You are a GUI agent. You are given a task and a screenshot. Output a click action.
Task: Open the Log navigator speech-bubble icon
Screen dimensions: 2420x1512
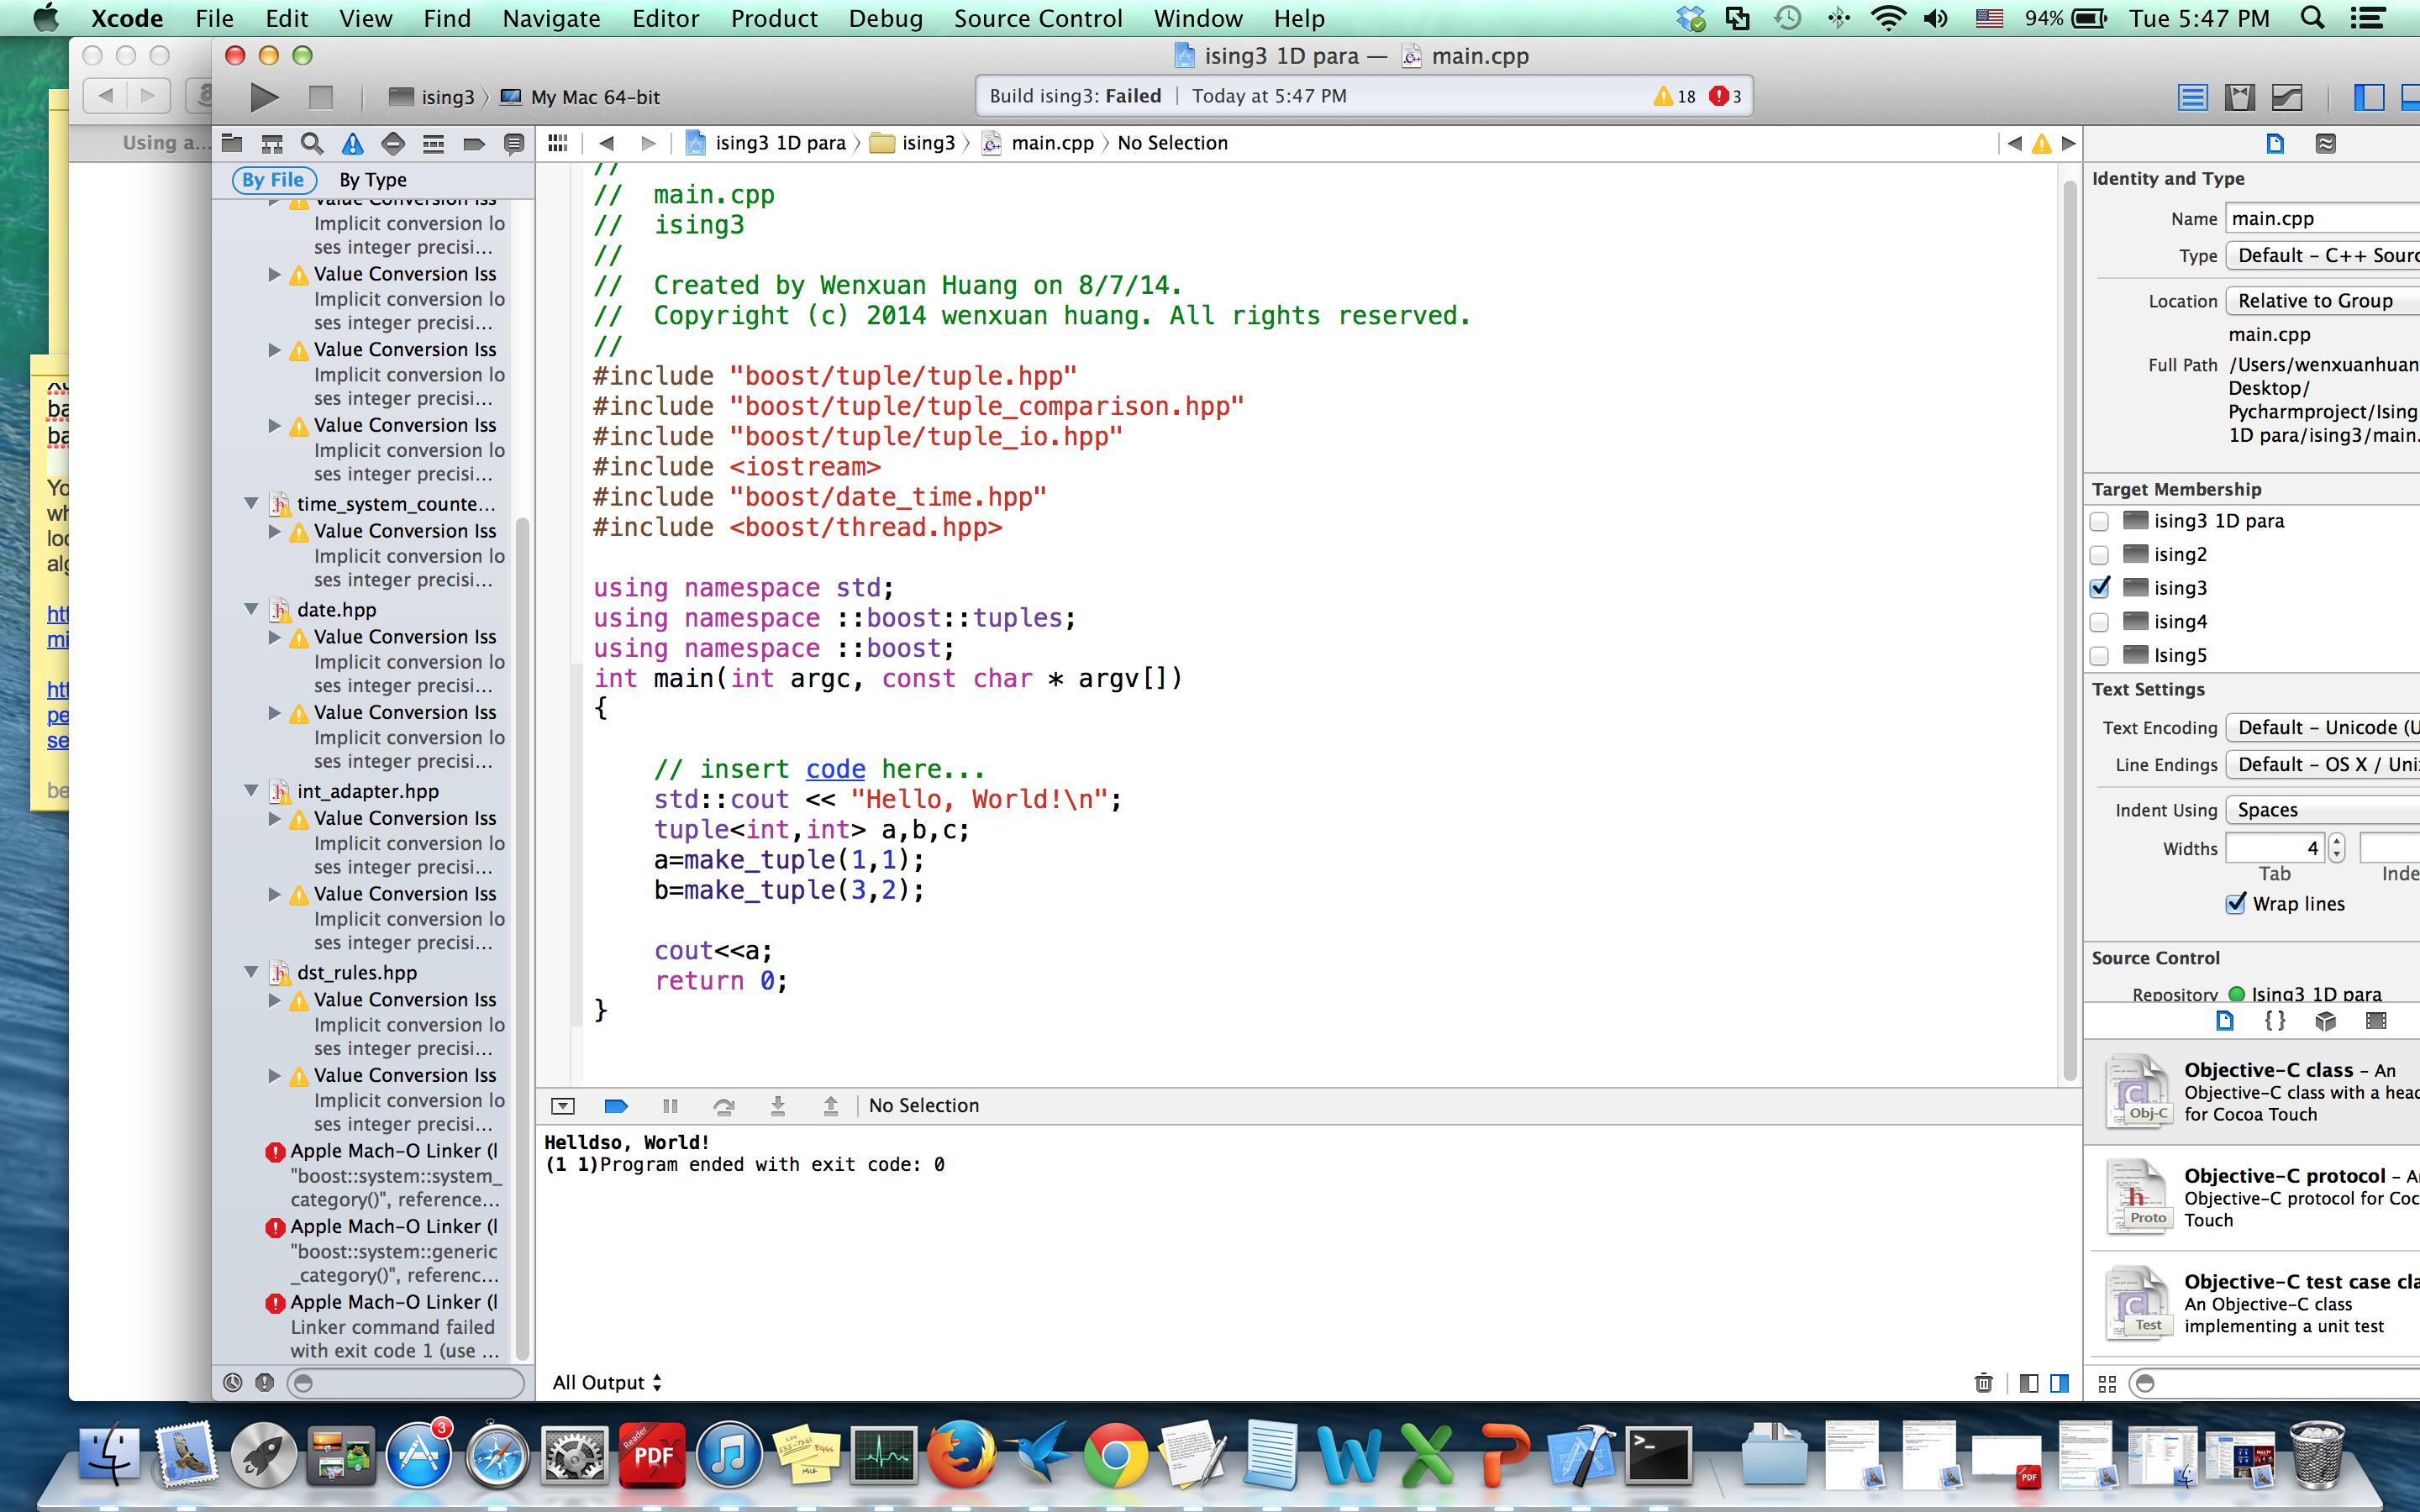[514, 143]
